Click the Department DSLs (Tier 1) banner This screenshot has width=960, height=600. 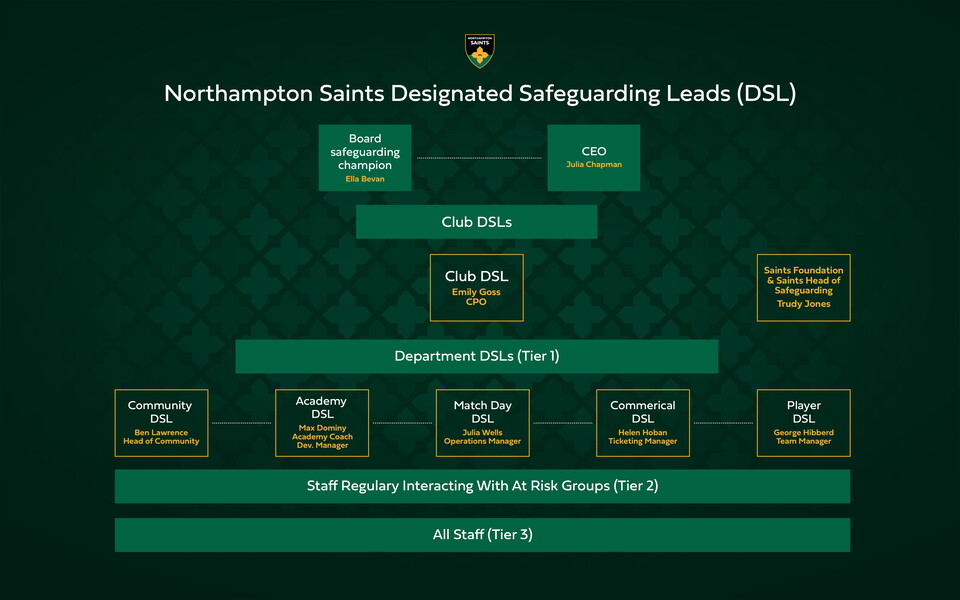477,356
